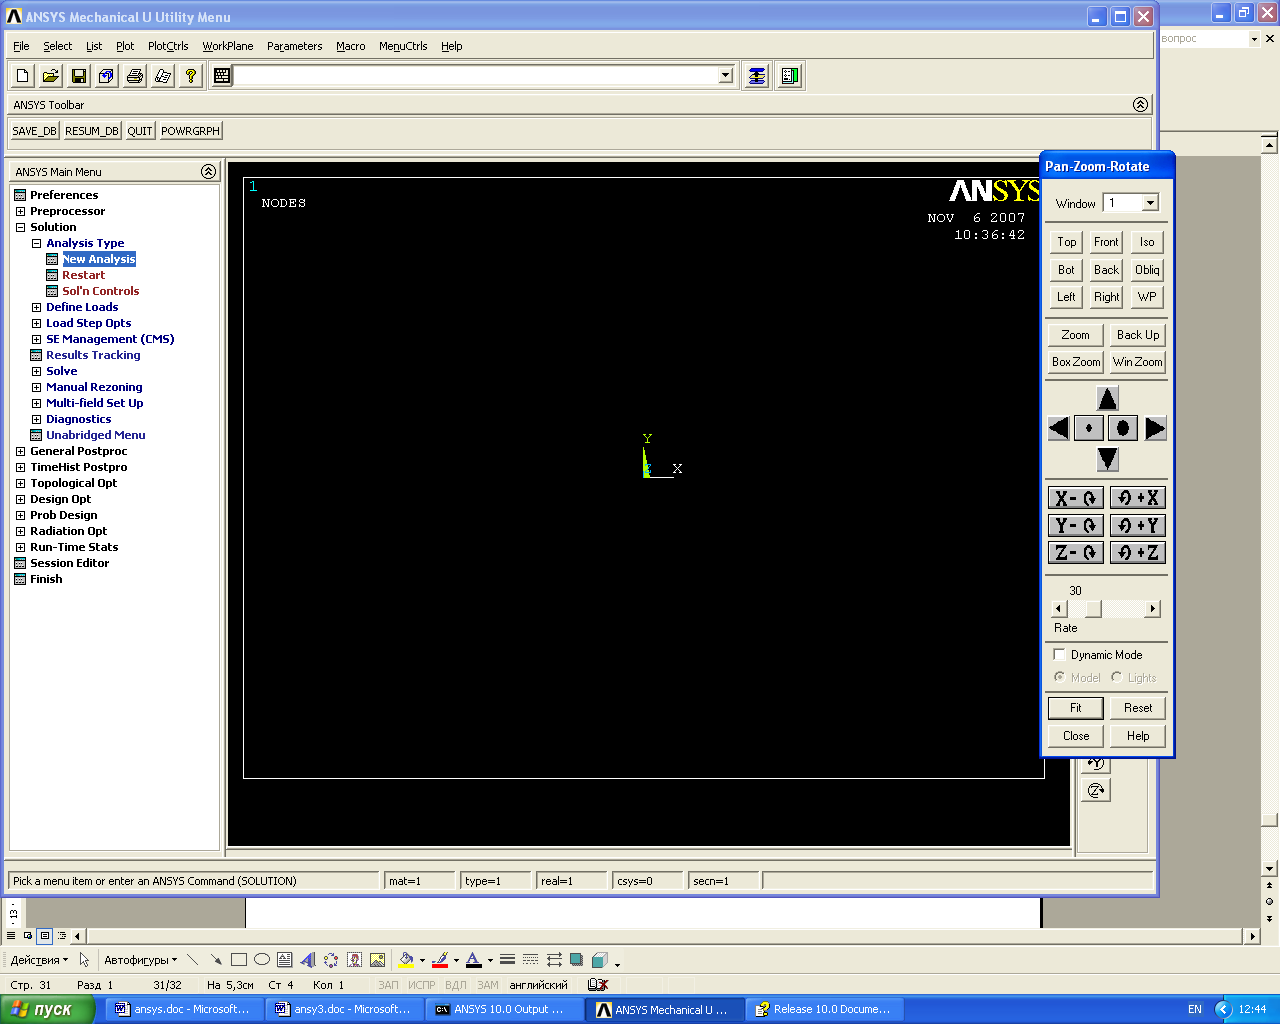
Task: Click the Rate slider thumb
Action: (1093, 609)
